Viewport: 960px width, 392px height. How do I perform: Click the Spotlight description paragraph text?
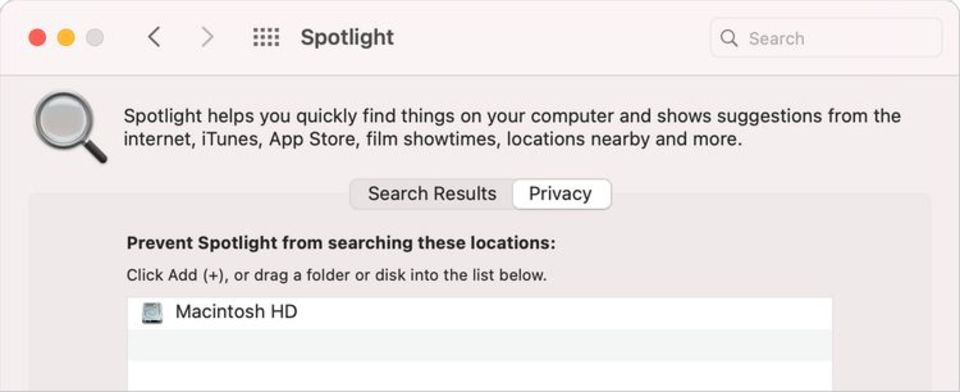coord(512,127)
